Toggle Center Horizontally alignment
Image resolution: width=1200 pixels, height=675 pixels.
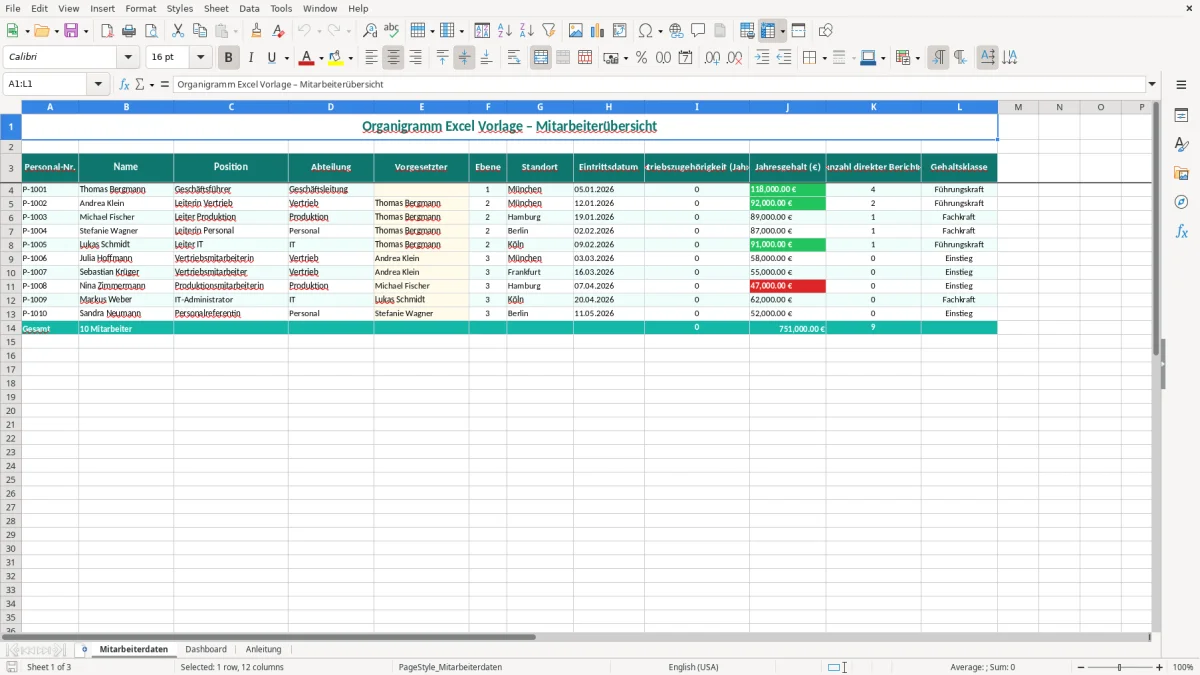click(393, 58)
